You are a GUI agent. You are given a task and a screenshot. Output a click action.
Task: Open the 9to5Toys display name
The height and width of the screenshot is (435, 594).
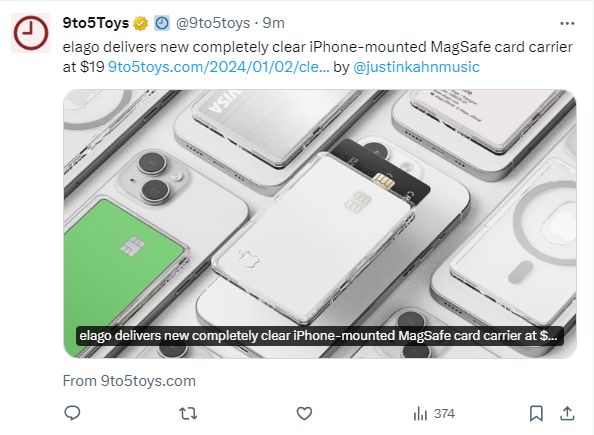pos(96,23)
